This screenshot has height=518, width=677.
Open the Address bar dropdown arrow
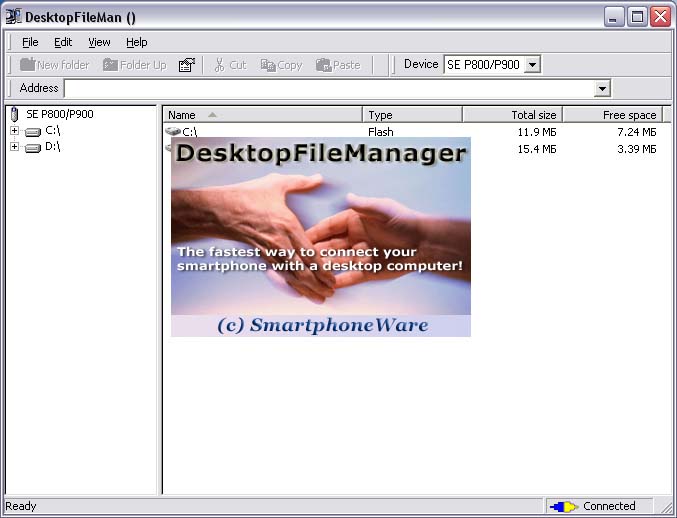click(x=602, y=88)
